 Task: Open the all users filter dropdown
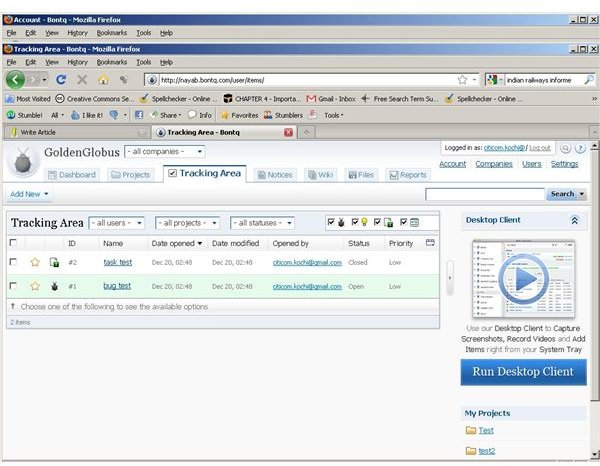point(116,223)
